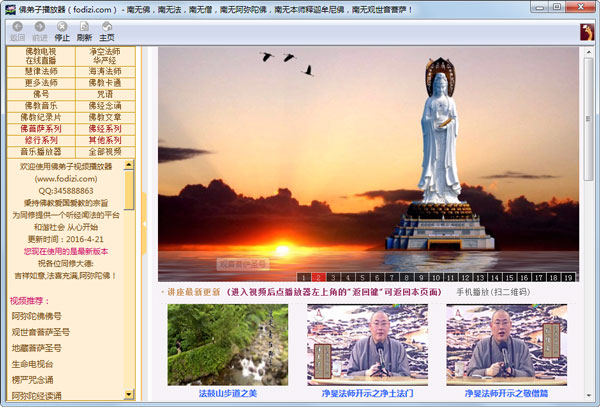Switch banner to slide 19
This screenshot has width=600, height=407.
(x=568, y=277)
